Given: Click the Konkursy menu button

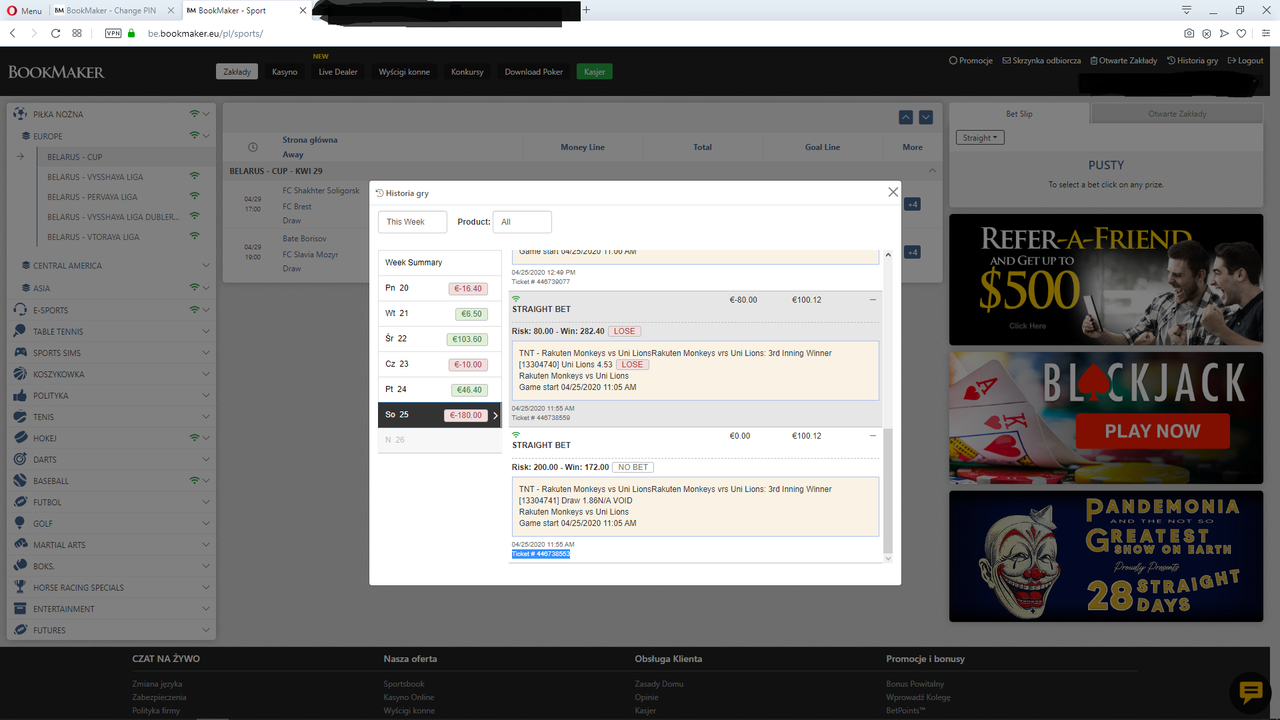Looking at the screenshot, I should click(467, 72).
